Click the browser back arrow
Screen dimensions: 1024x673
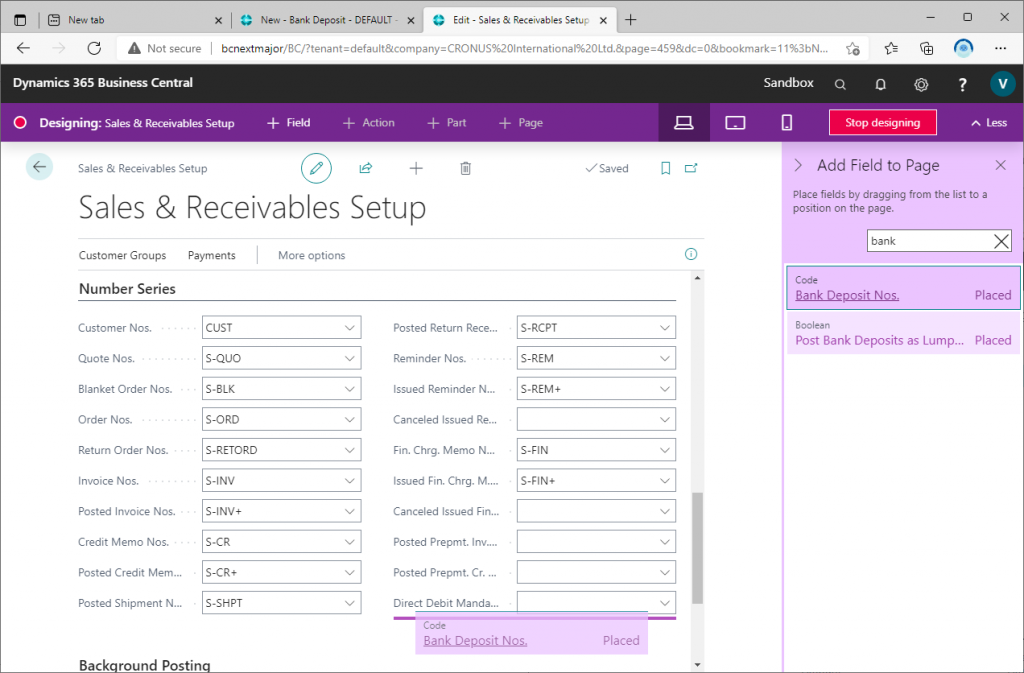(x=24, y=48)
